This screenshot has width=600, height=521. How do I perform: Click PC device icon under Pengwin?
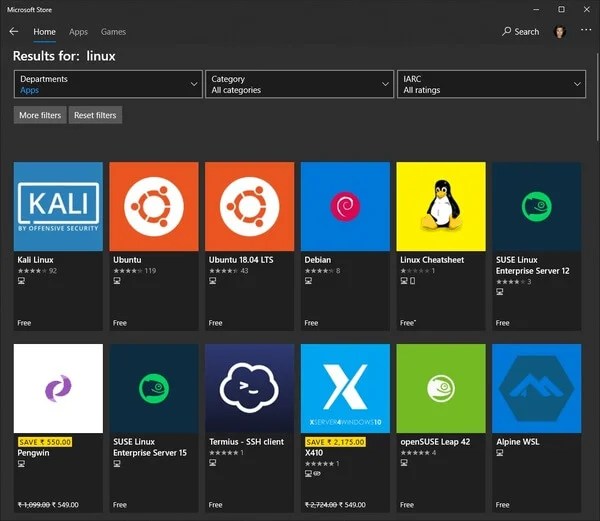point(21,464)
